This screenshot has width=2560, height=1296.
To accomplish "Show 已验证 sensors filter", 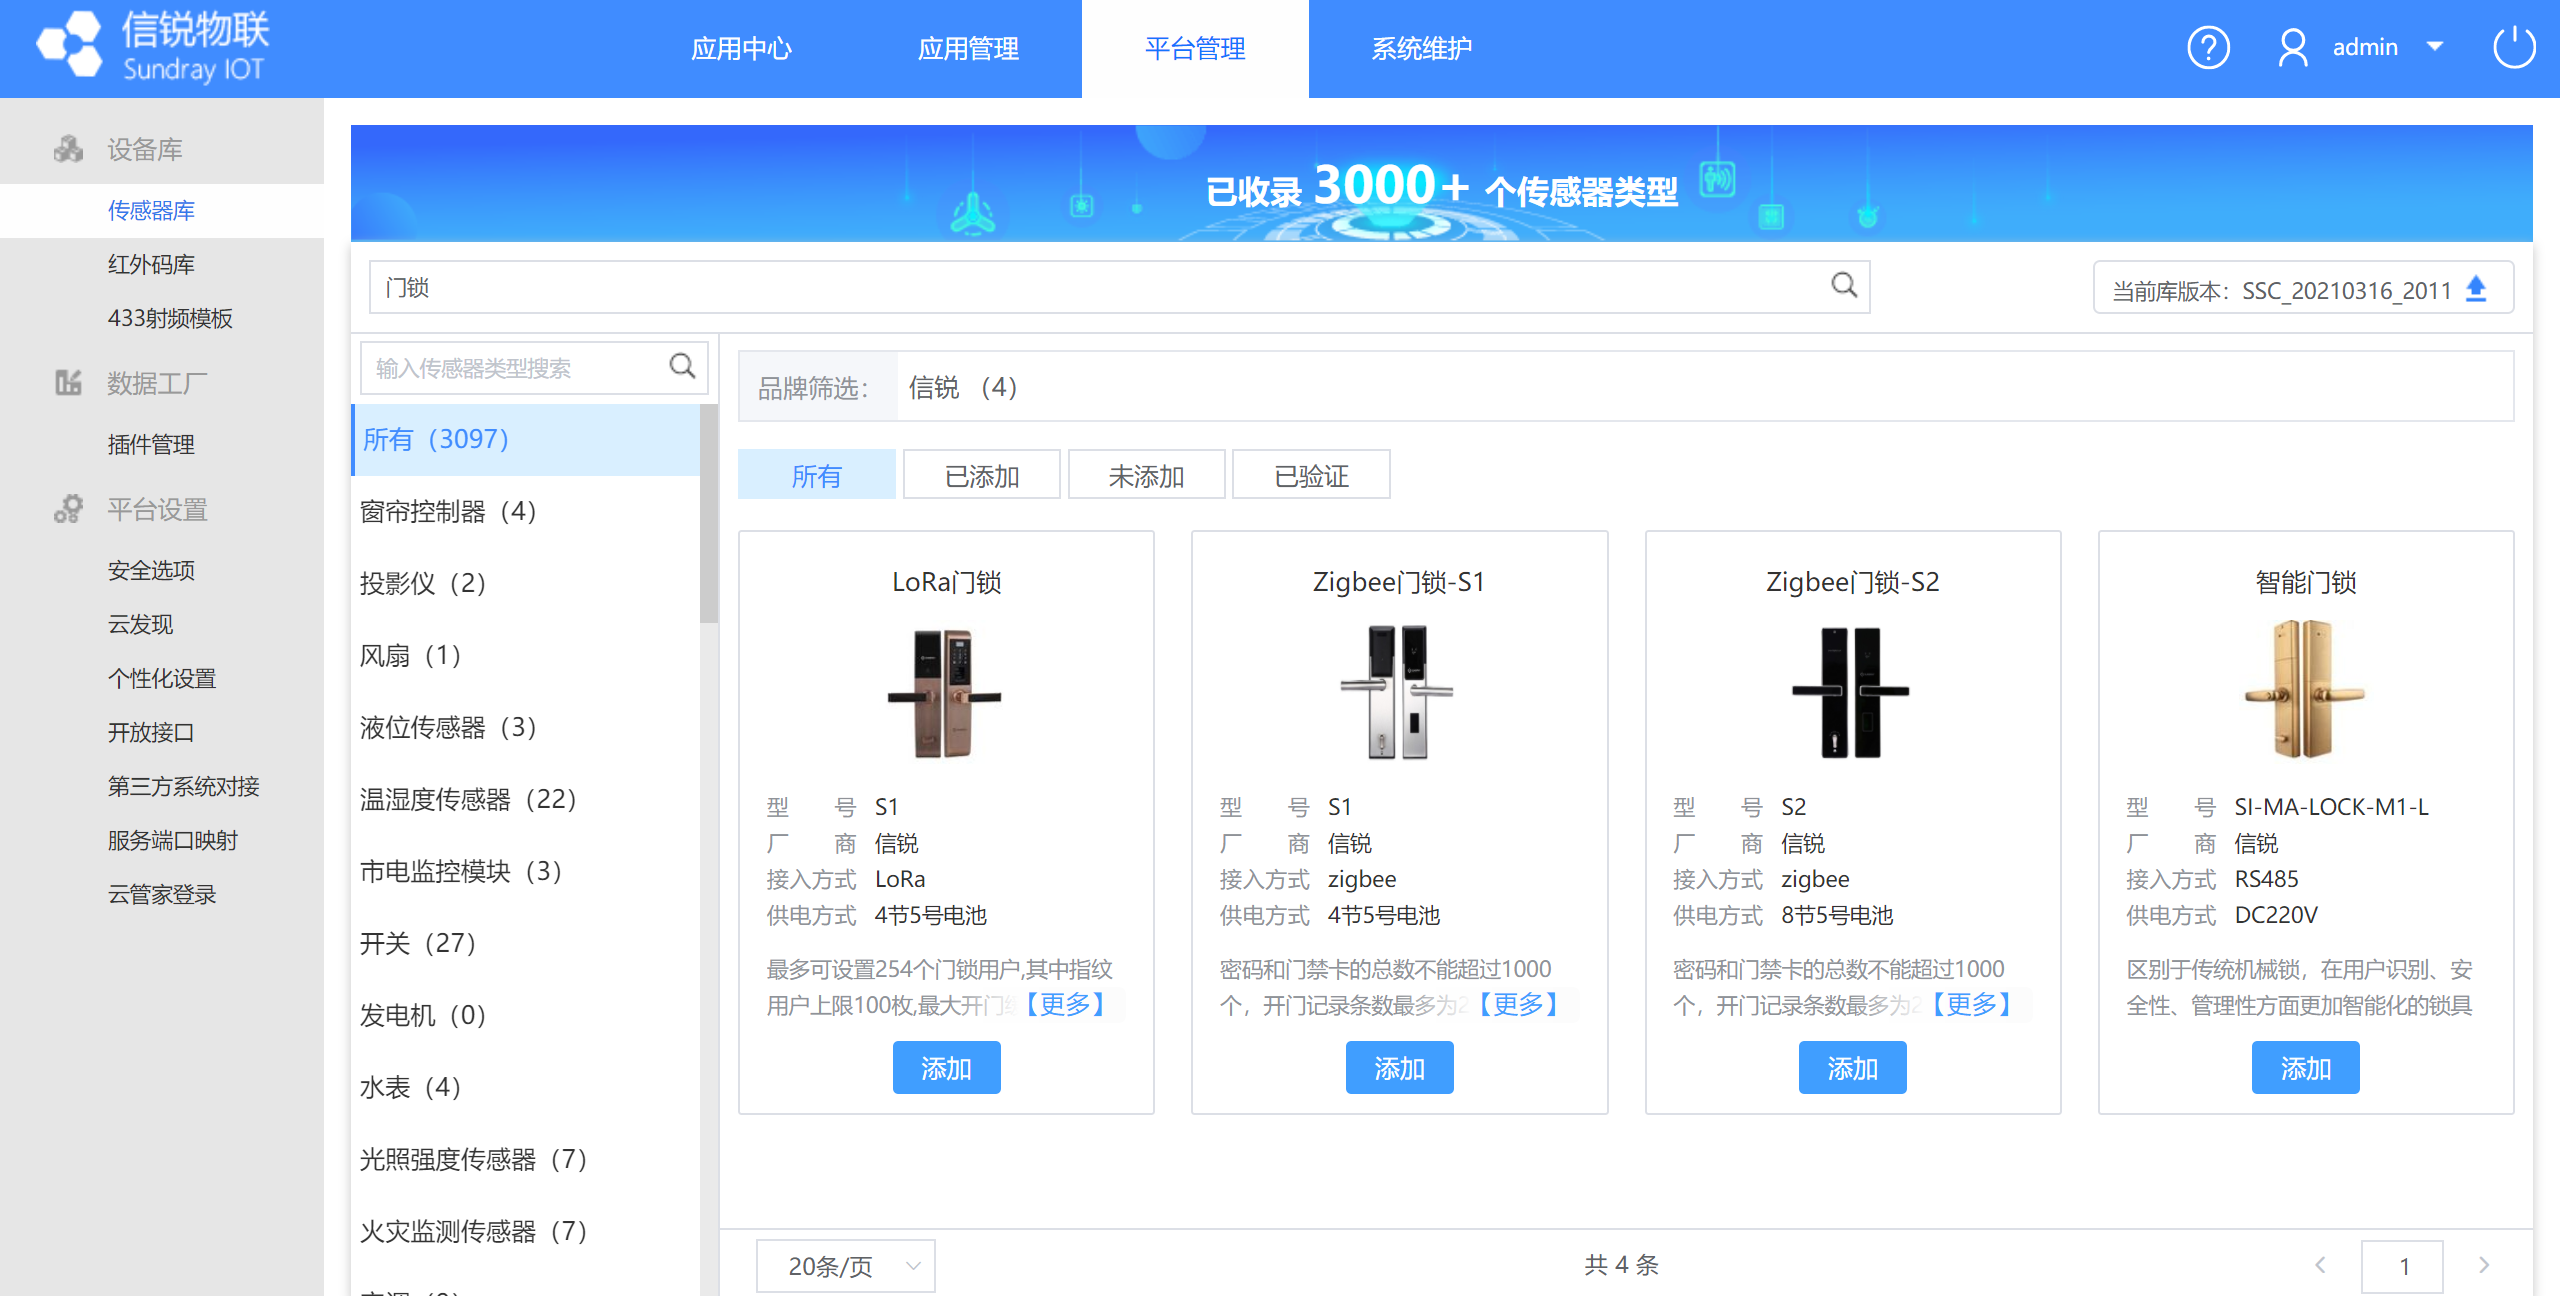I will (1311, 475).
